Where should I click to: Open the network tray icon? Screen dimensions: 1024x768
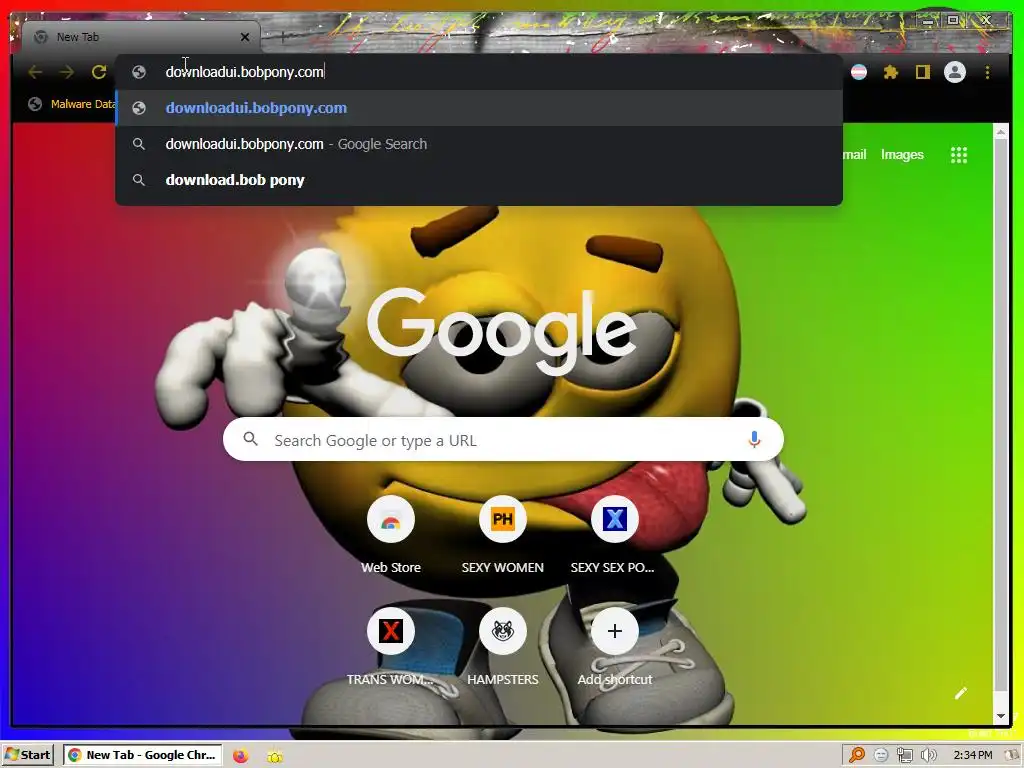[x=904, y=756]
